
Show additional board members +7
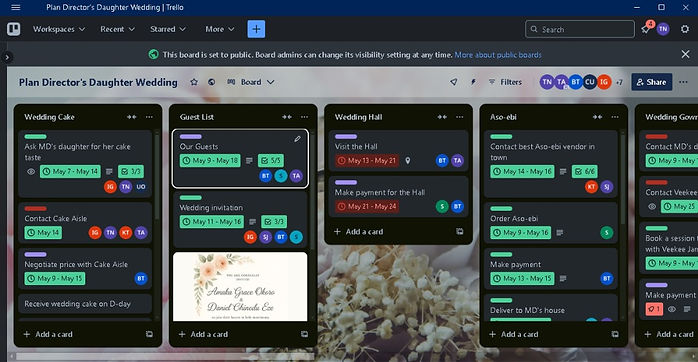pyautogui.click(x=619, y=82)
